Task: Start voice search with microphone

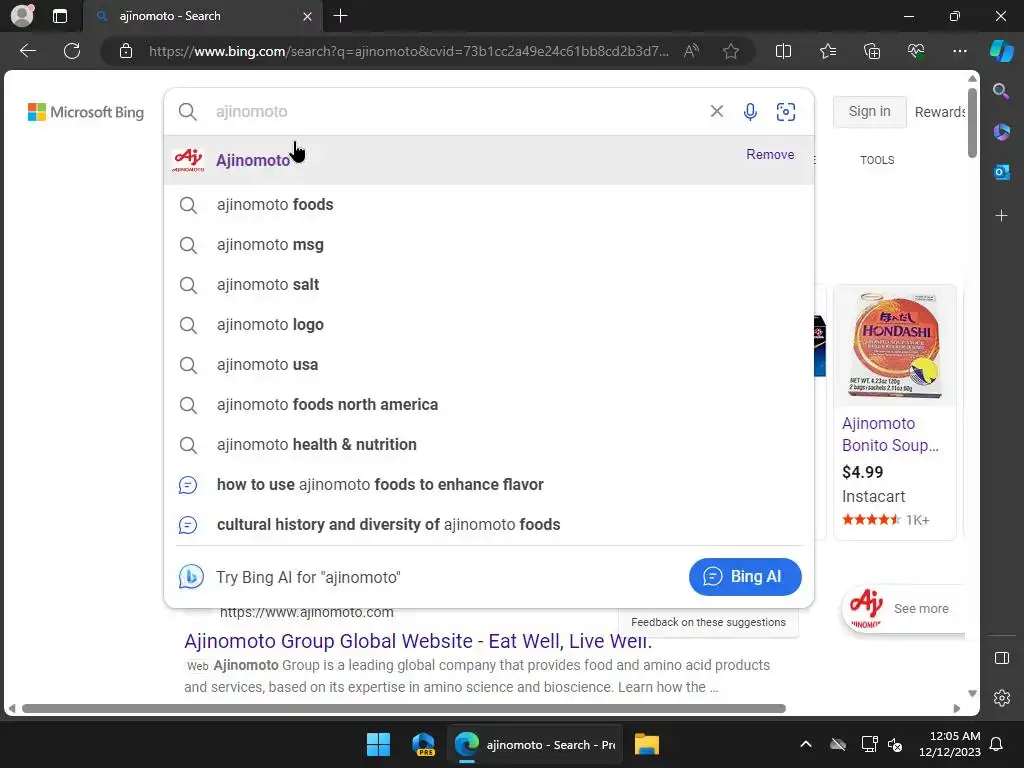Action: [x=750, y=112]
